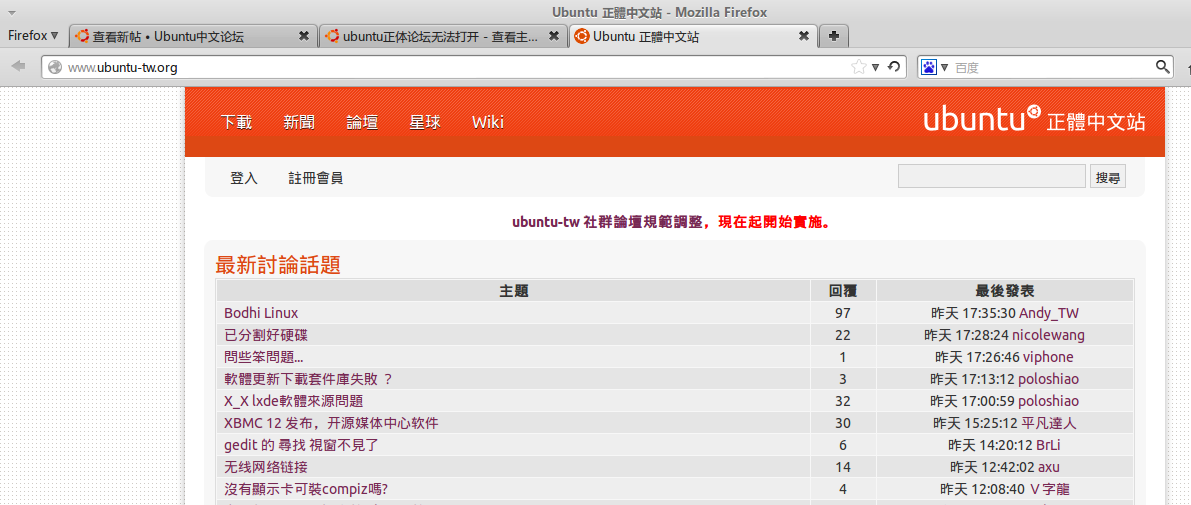Click reply count 32 for lxde topic
This screenshot has height=505, width=1191.
coord(843,401)
